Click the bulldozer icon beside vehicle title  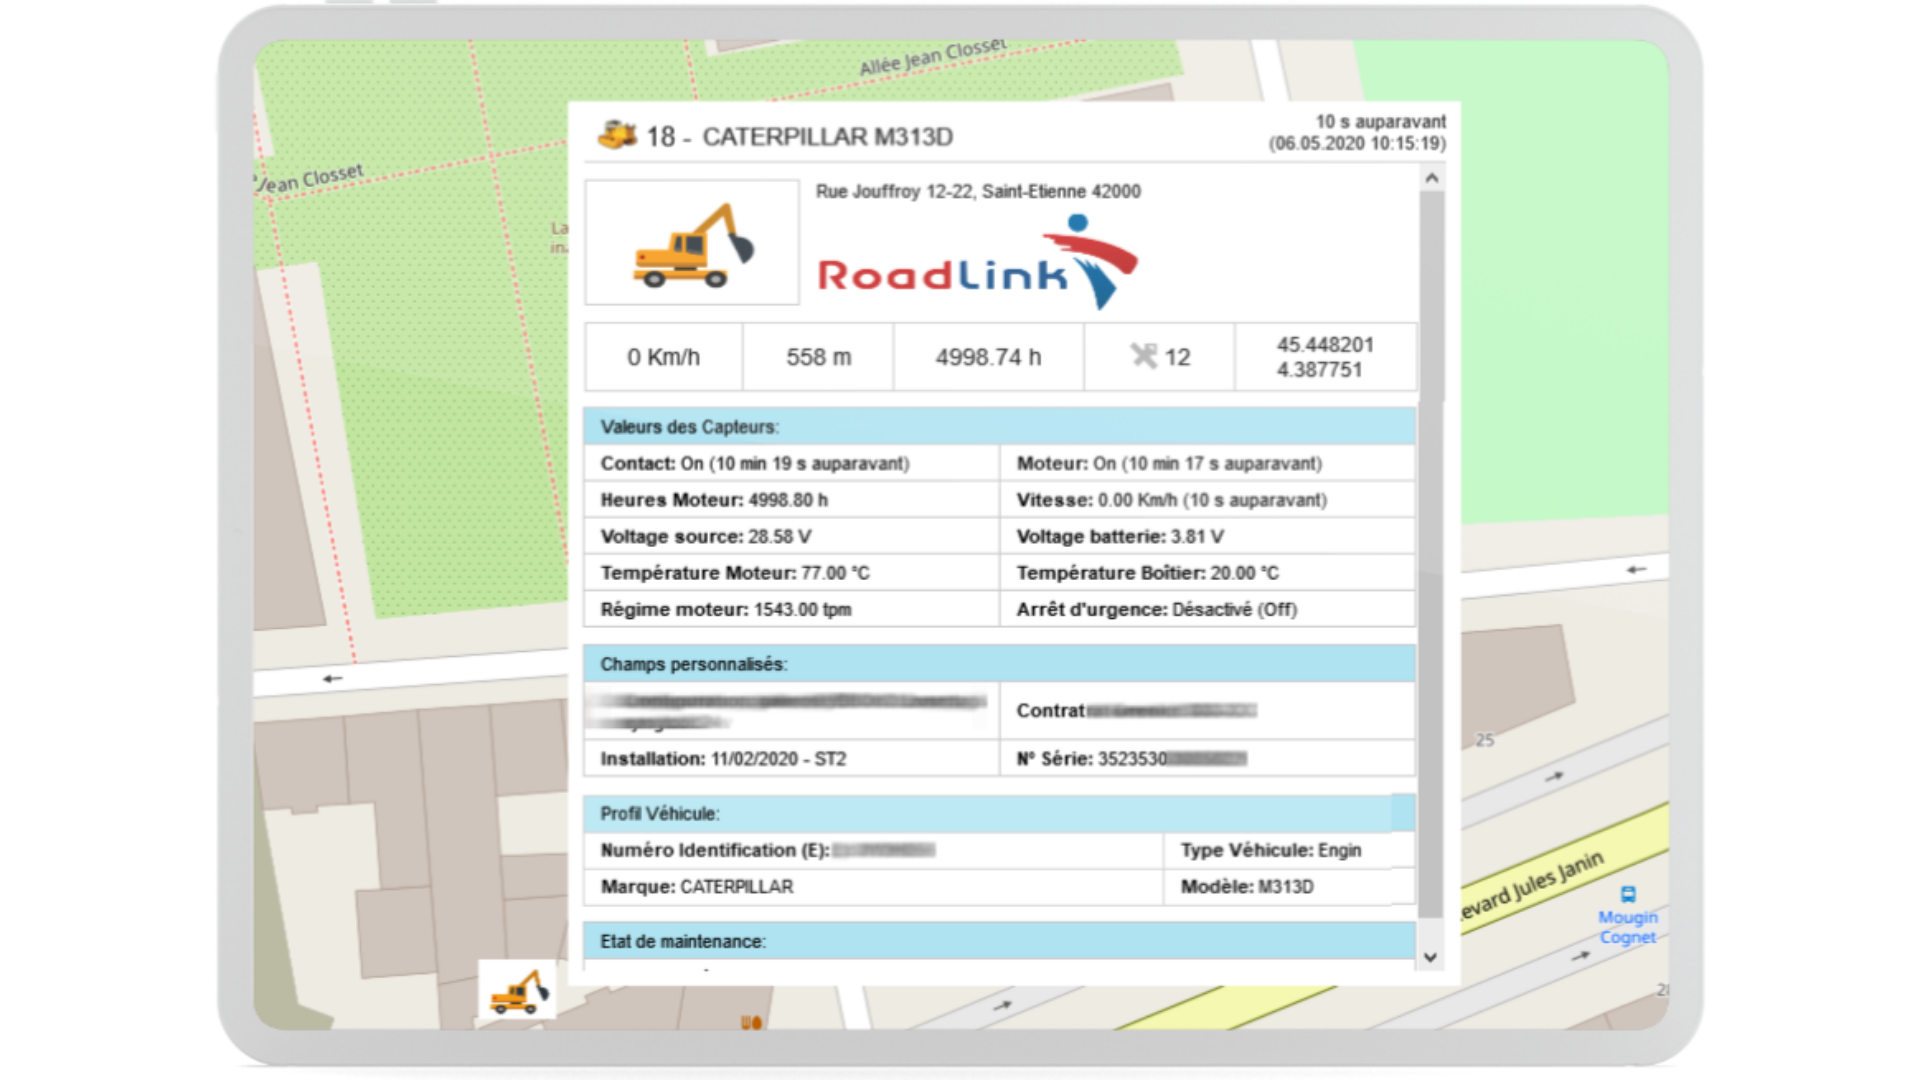click(x=617, y=135)
